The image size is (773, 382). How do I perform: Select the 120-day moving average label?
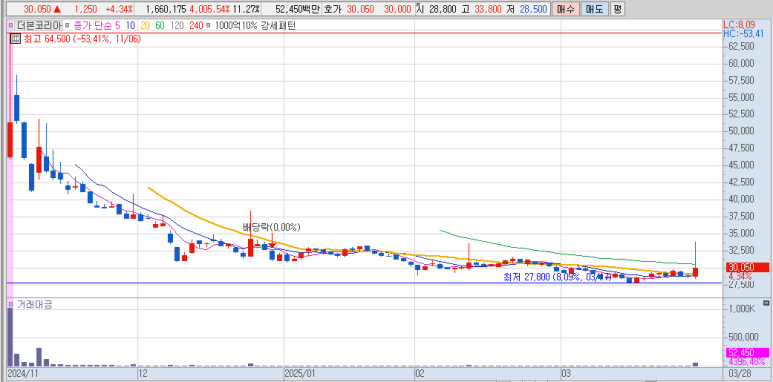(x=176, y=25)
